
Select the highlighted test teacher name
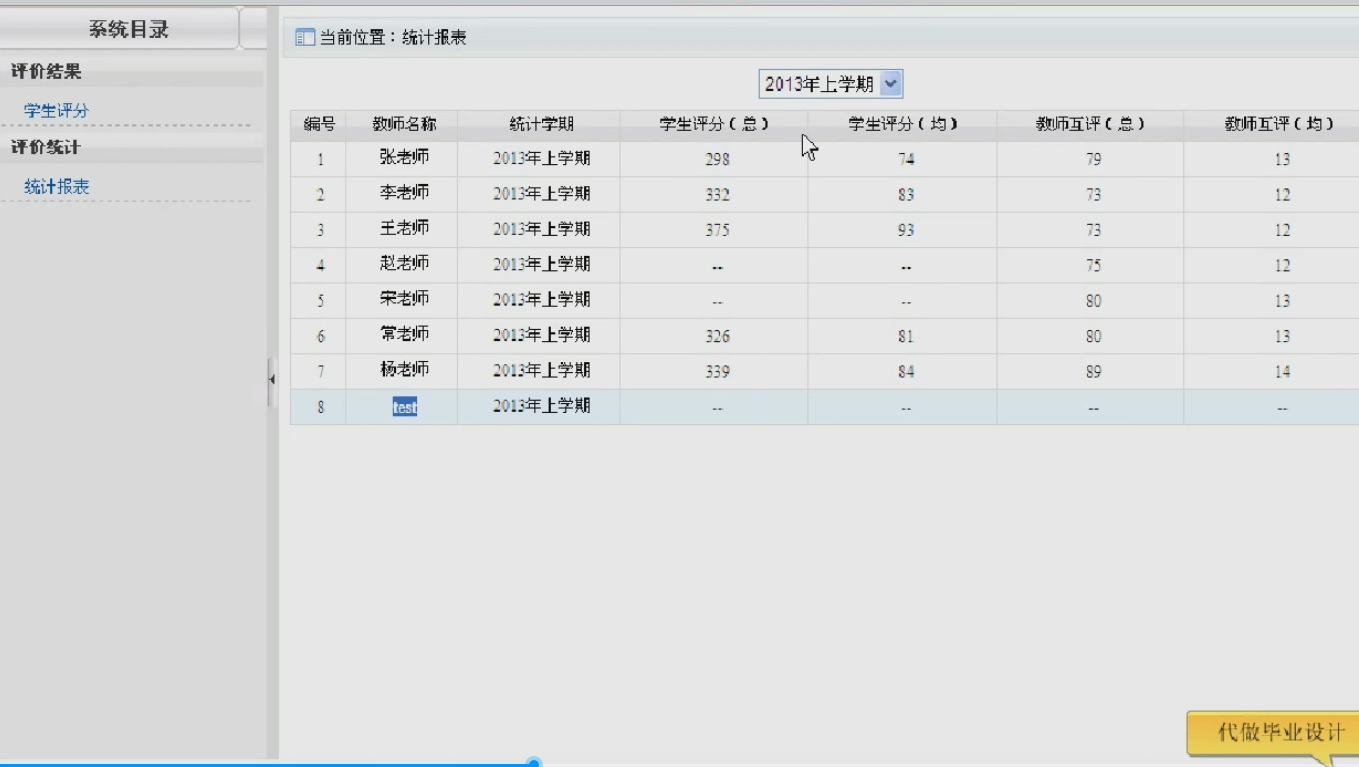(x=405, y=407)
